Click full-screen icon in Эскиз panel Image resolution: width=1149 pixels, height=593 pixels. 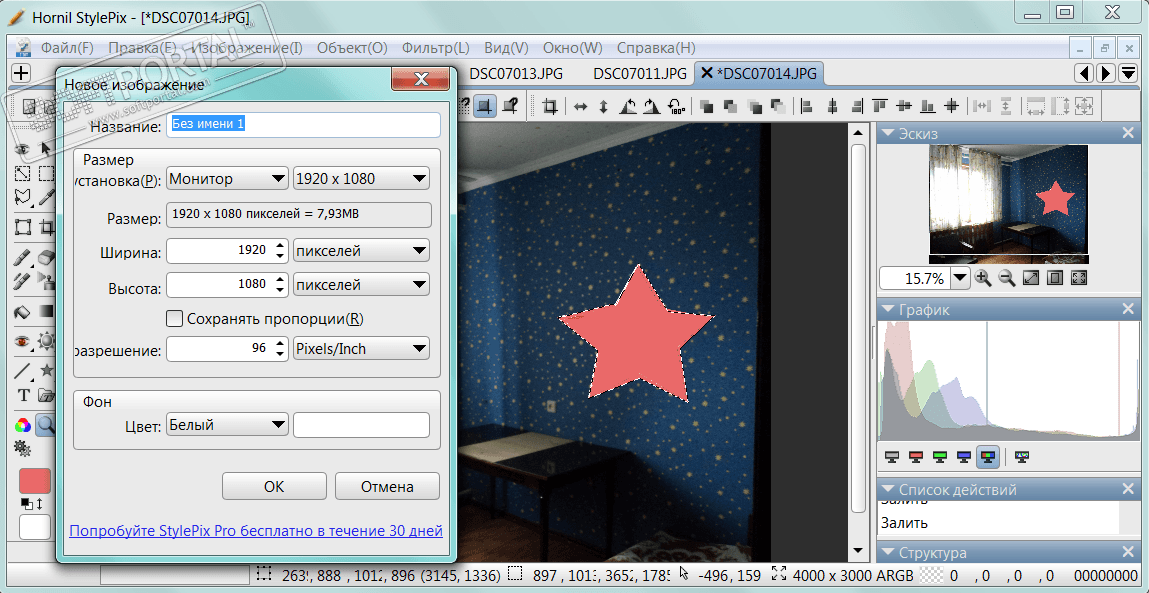(x=1079, y=278)
